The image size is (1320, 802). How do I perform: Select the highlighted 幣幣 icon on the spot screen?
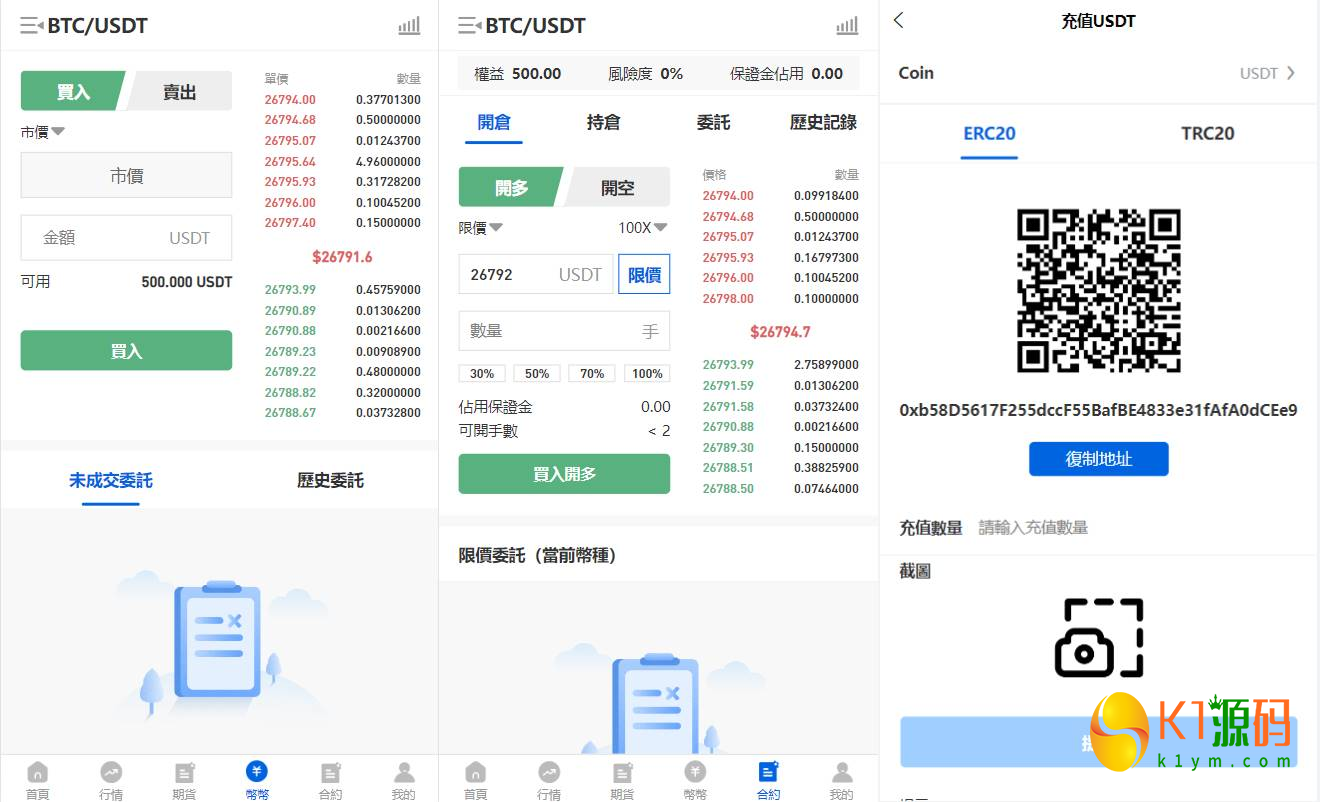[x=257, y=772]
